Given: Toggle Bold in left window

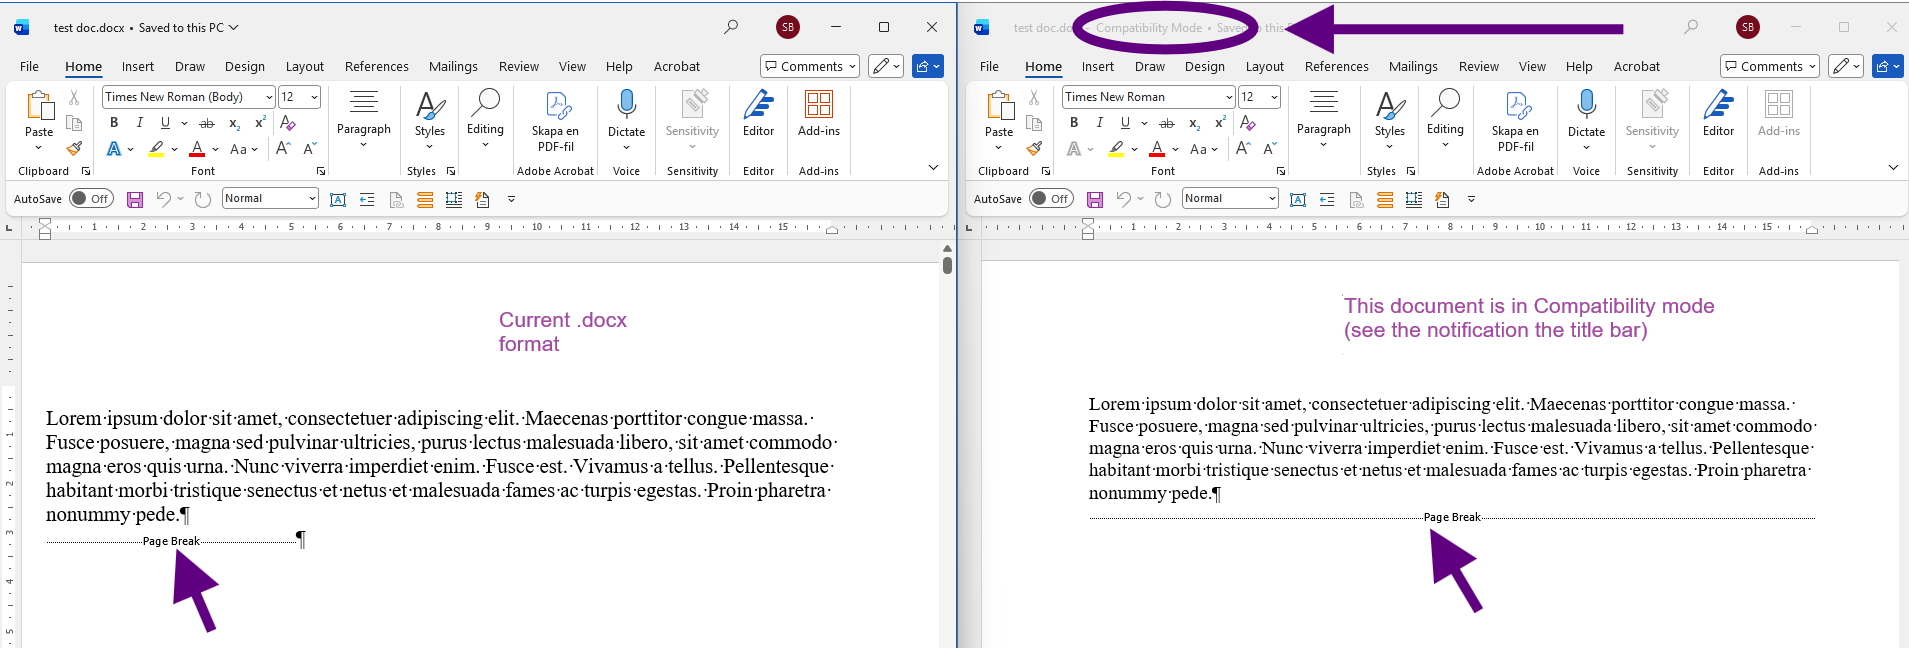Looking at the screenshot, I should pyautogui.click(x=114, y=123).
